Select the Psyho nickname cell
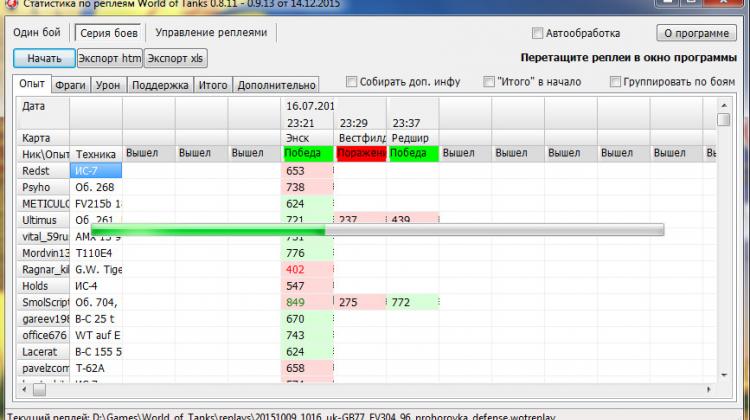The height and width of the screenshot is (420, 750). 44,187
